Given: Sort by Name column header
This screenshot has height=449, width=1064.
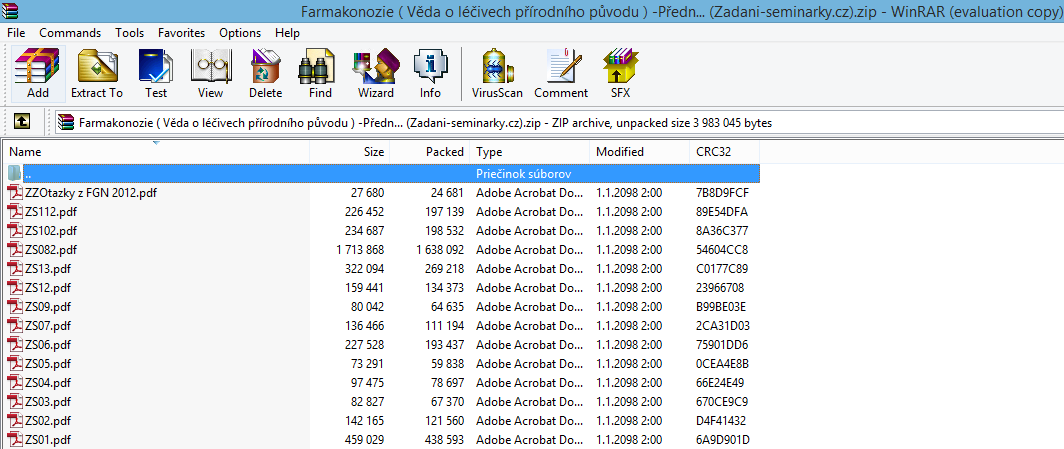Looking at the screenshot, I should pyautogui.click(x=157, y=152).
